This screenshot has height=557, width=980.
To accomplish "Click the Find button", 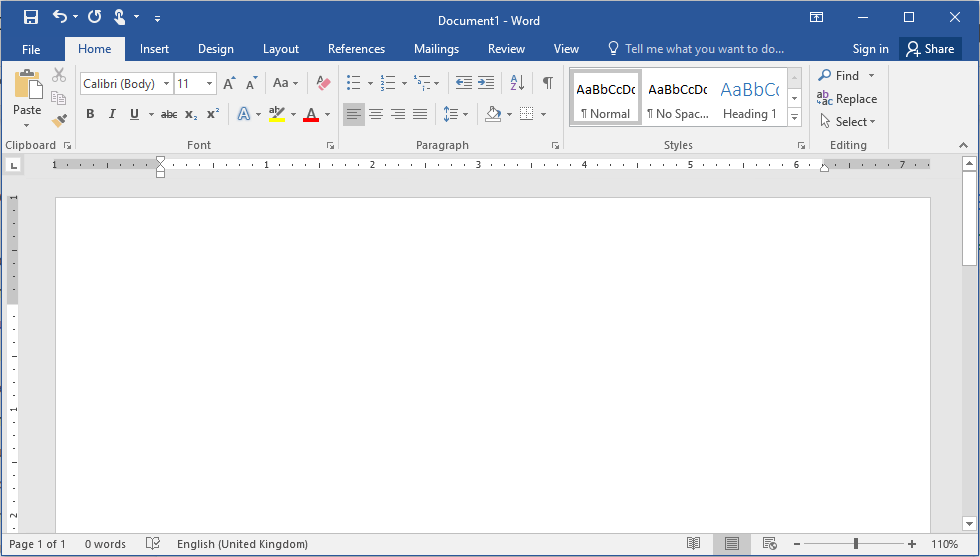I will [x=838, y=76].
